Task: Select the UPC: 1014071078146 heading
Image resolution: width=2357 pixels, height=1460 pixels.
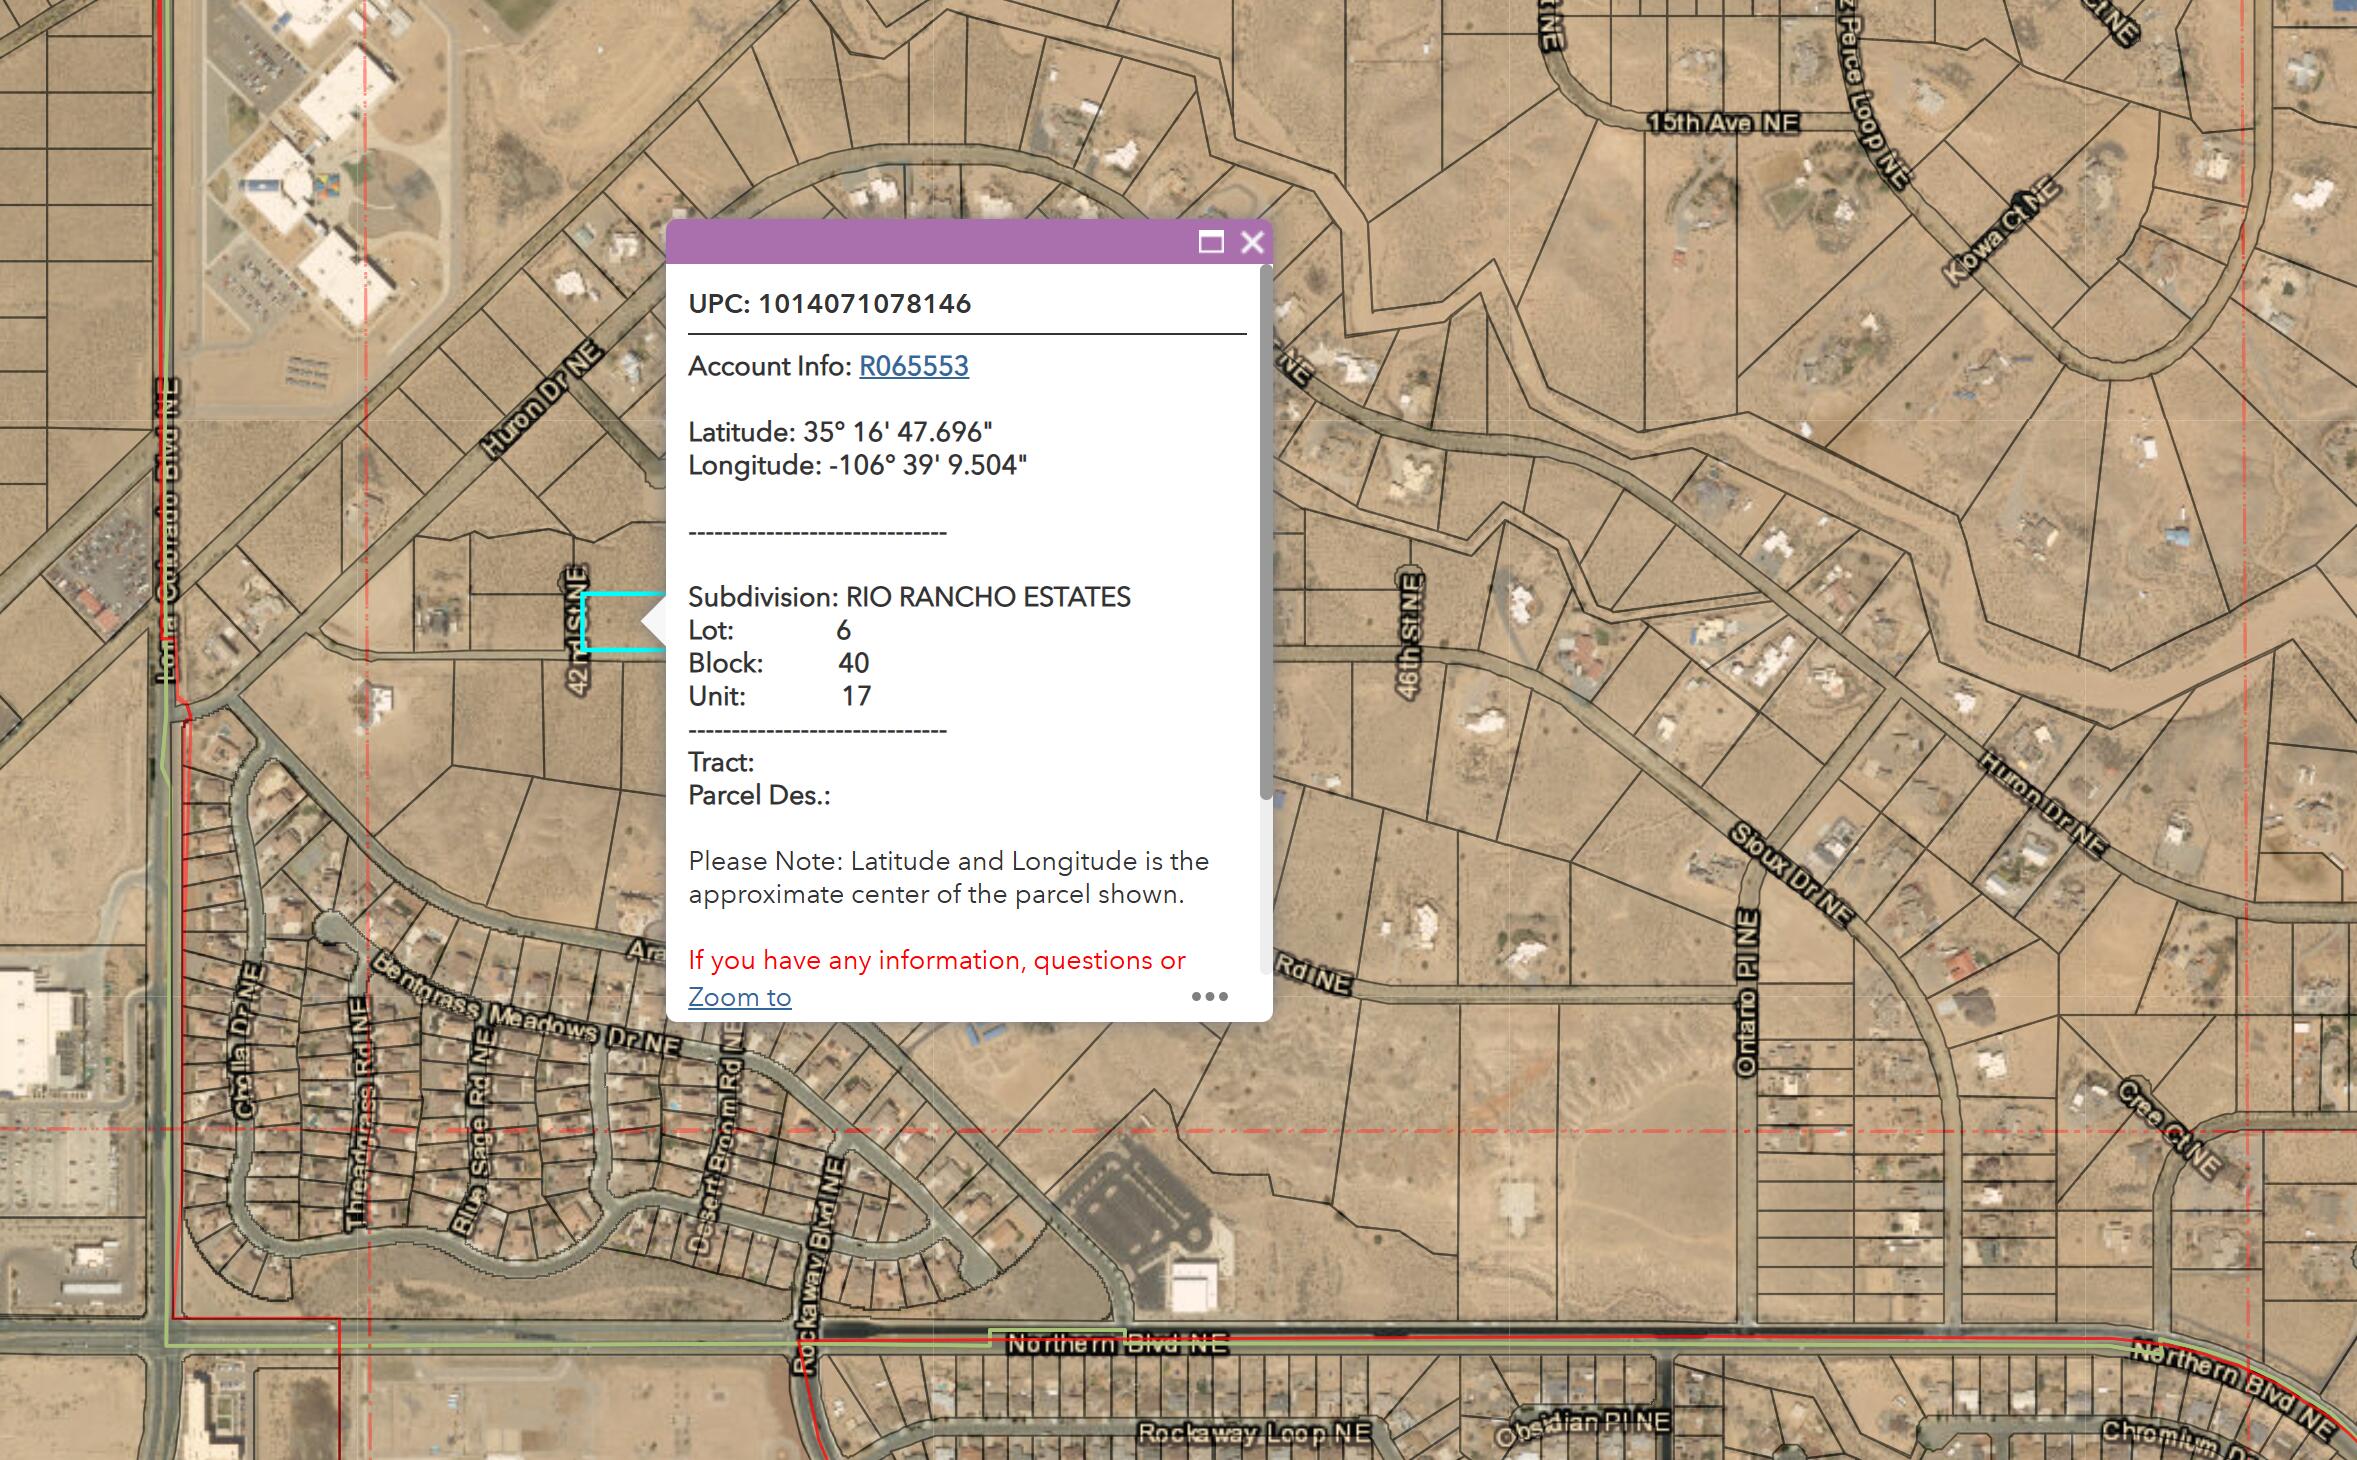Action: (x=829, y=304)
